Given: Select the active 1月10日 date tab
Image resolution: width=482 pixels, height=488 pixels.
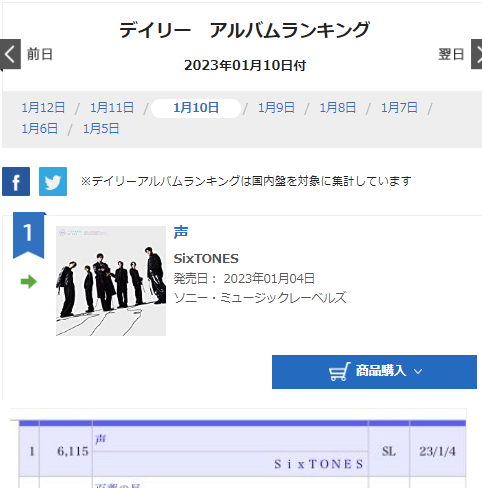Looking at the screenshot, I should click(196, 108).
